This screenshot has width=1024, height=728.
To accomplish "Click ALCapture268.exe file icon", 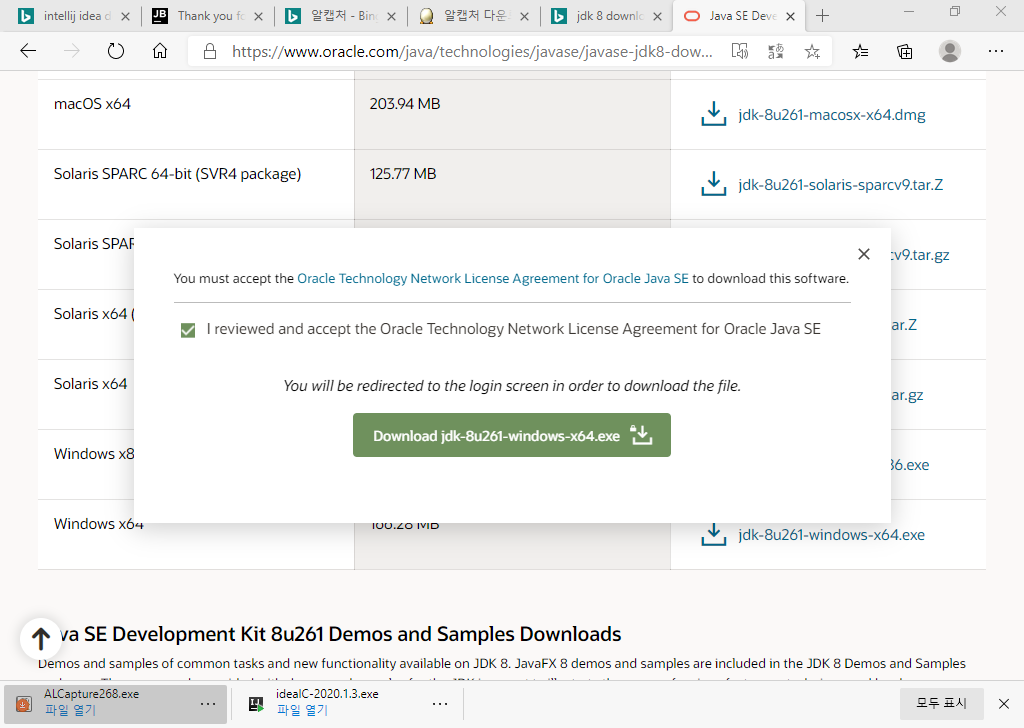I will [x=24, y=704].
